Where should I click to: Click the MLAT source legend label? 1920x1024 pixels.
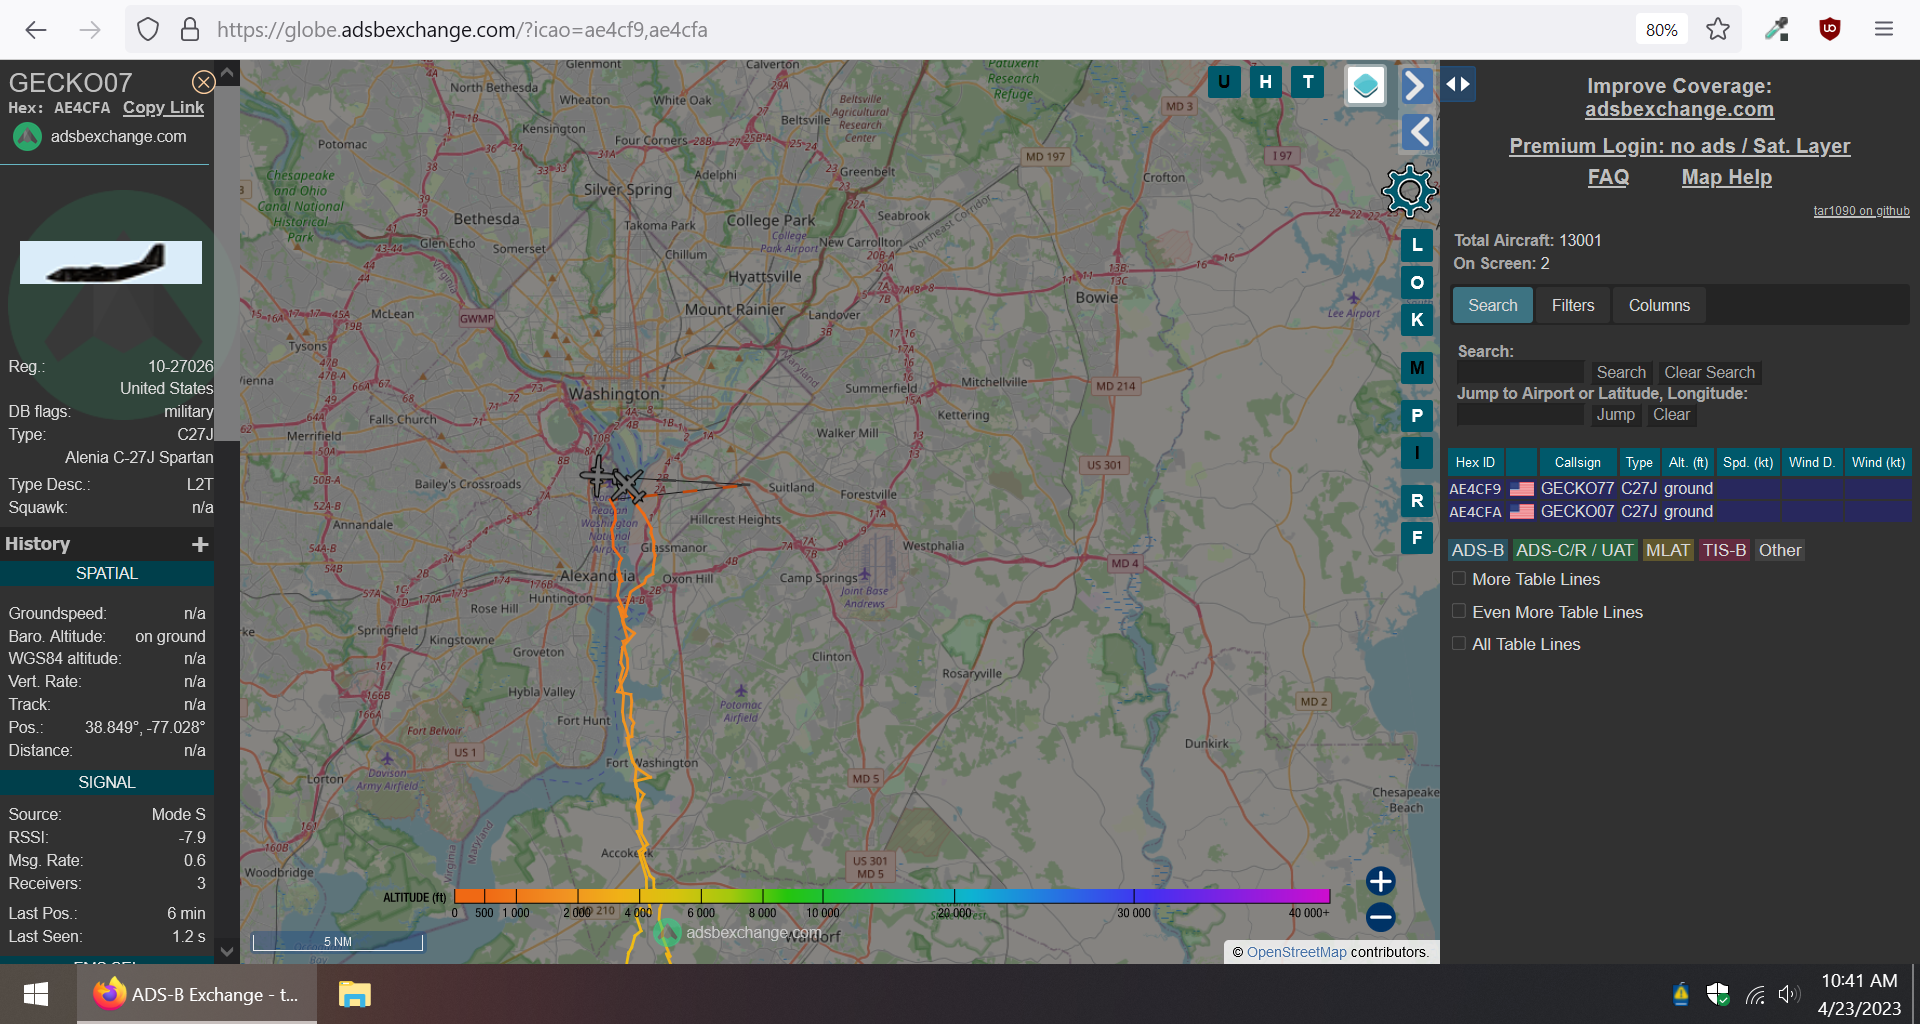point(1668,550)
